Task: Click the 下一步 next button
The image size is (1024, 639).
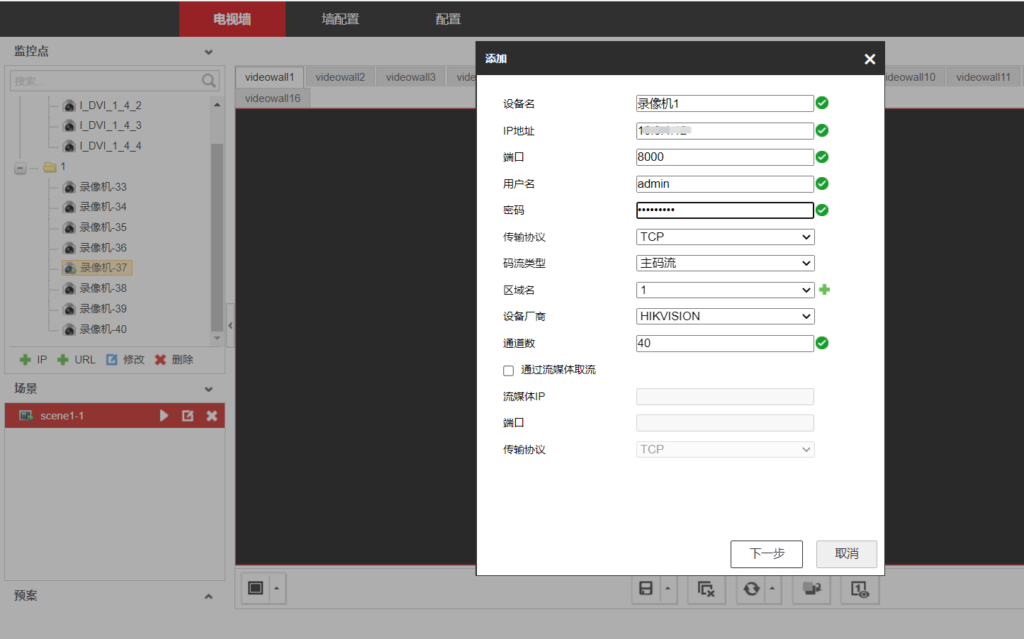Action: 766,554
